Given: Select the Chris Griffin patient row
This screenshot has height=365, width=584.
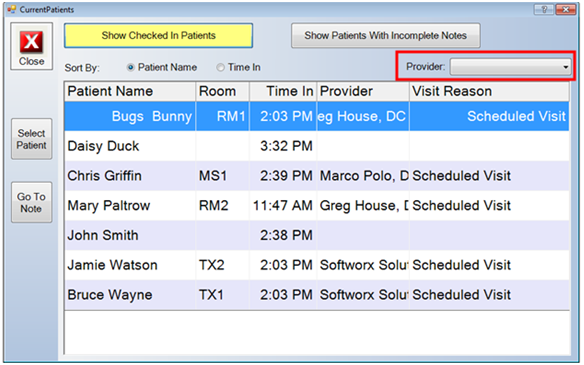Looking at the screenshot, I should [x=317, y=176].
